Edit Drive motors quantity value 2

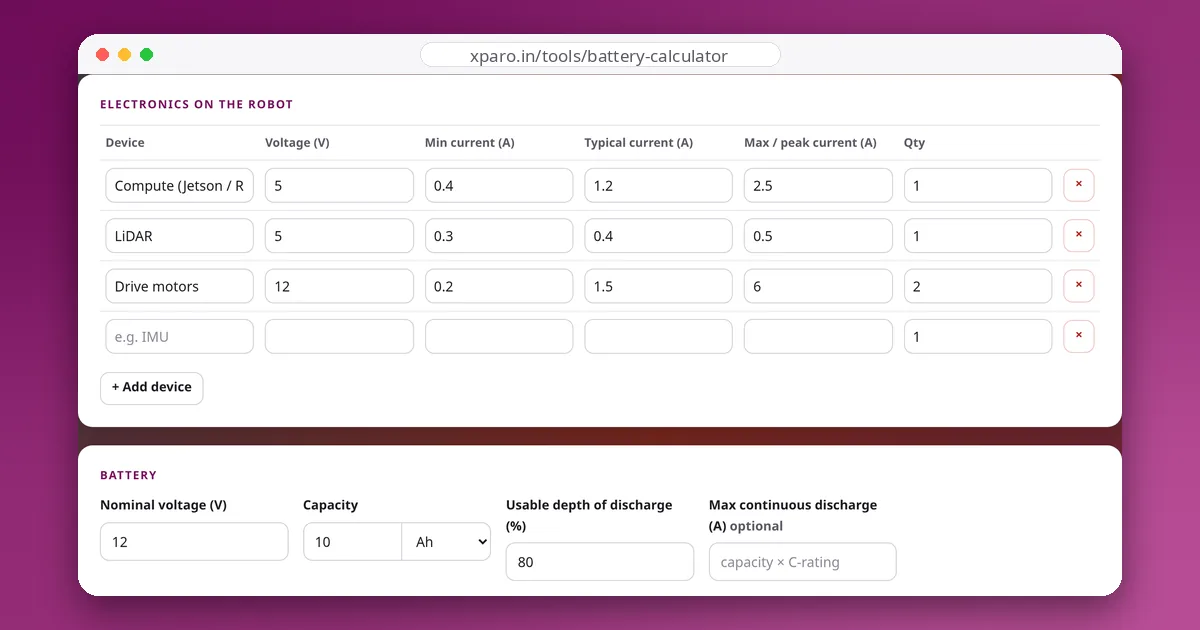(x=978, y=286)
